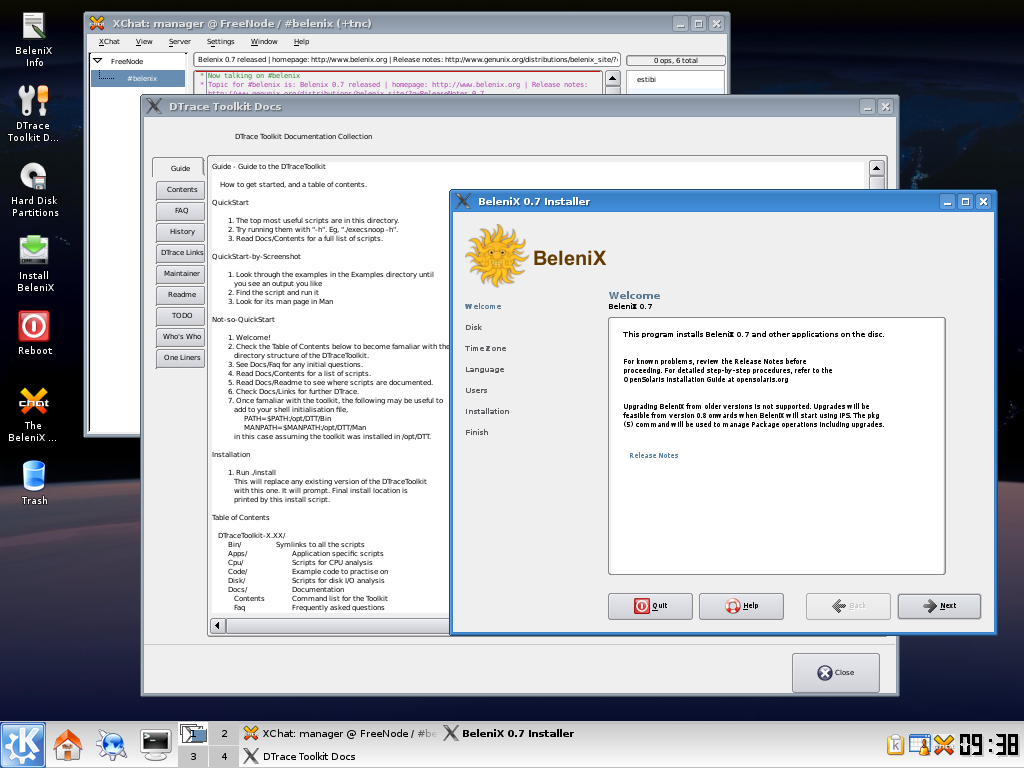Launch Install BeleniX desktop icon
The height and width of the screenshot is (768, 1024).
[x=35, y=264]
